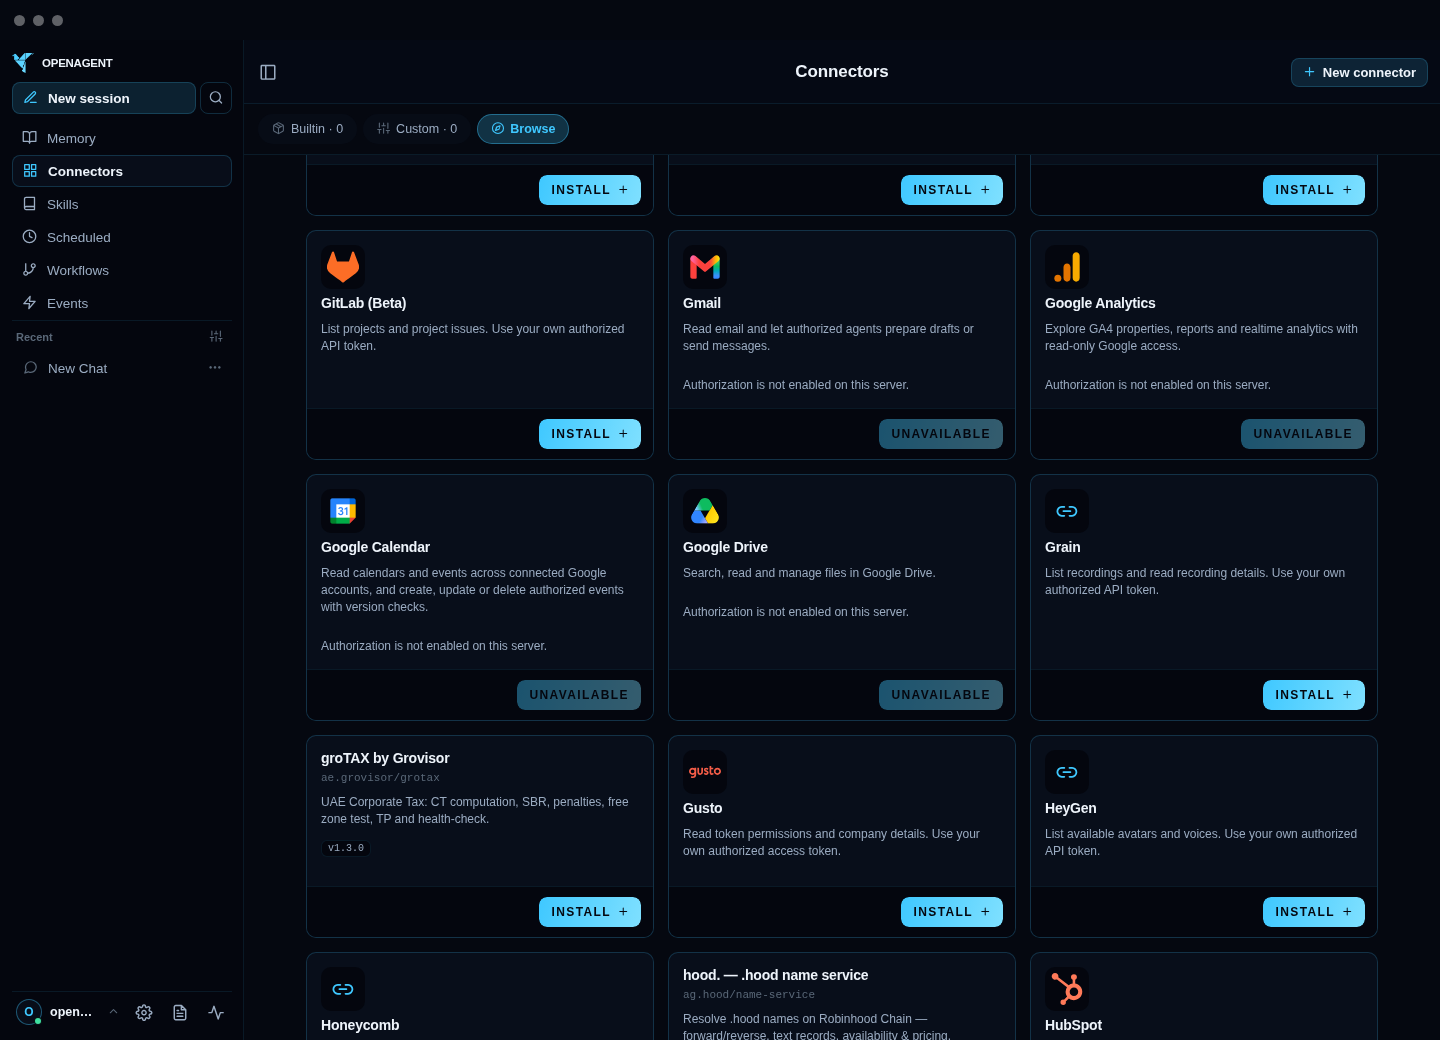Image resolution: width=1440 pixels, height=1040 pixels.
Task: Select the Grain link icon
Action: (x=1067, y=511)
